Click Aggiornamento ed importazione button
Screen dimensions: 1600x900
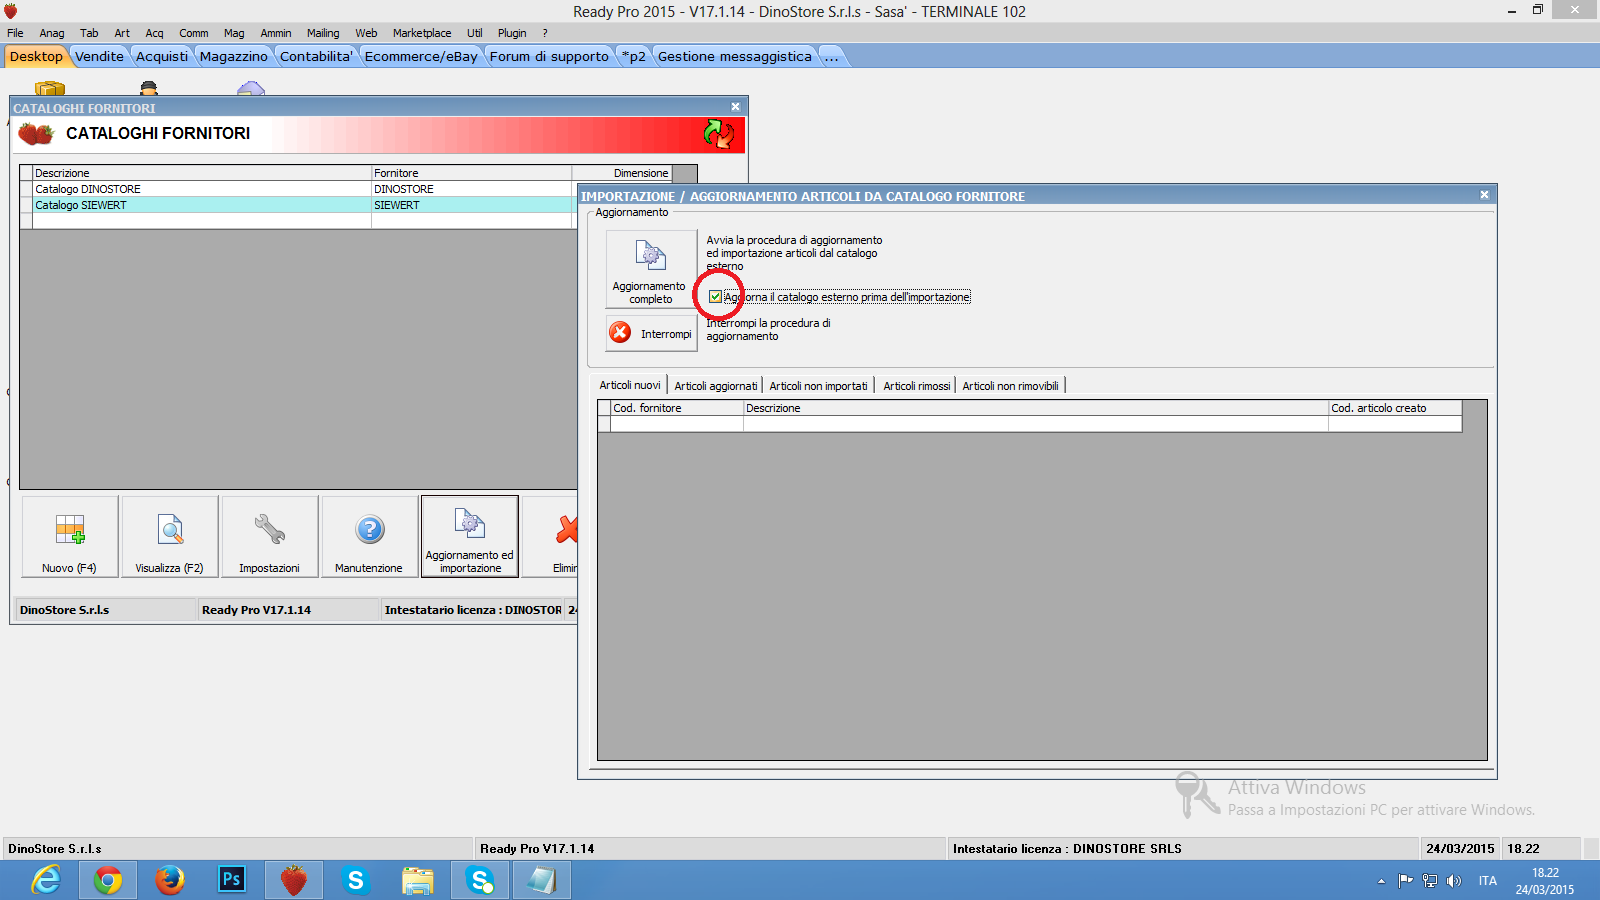[470, 537]
